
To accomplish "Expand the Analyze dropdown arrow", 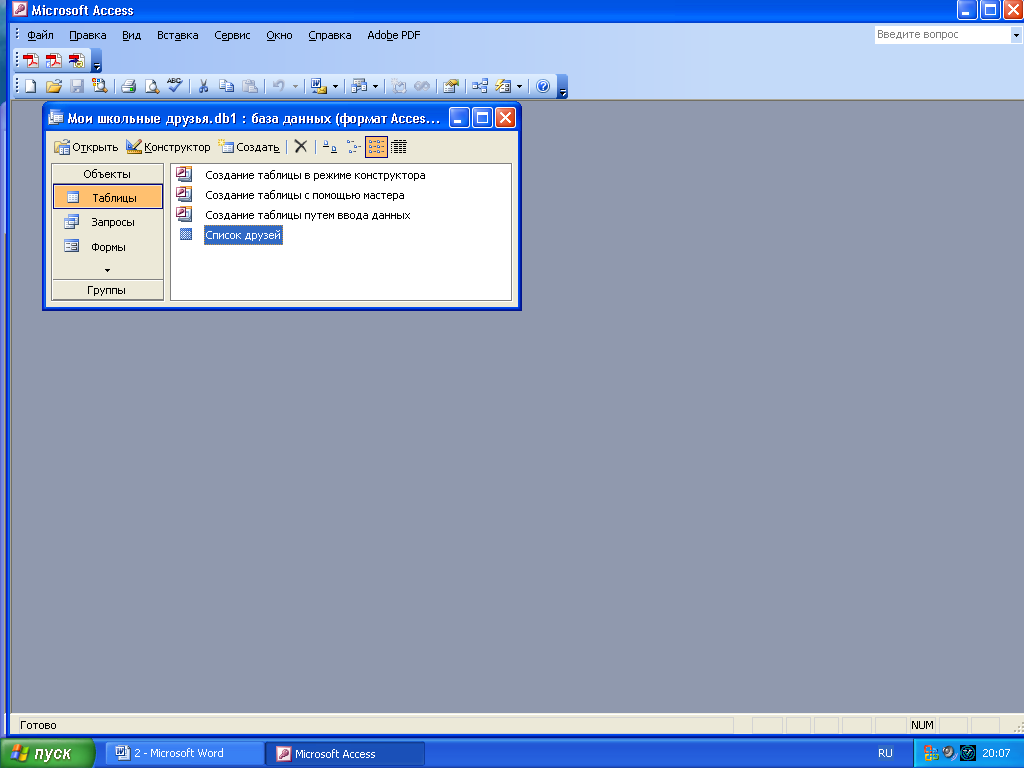I will (376, 86).
